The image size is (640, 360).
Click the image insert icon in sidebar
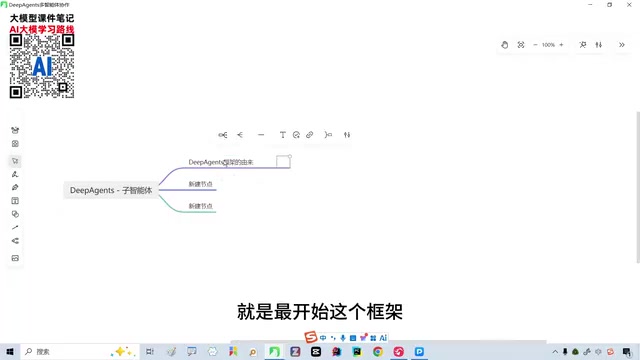coord(15,258)
